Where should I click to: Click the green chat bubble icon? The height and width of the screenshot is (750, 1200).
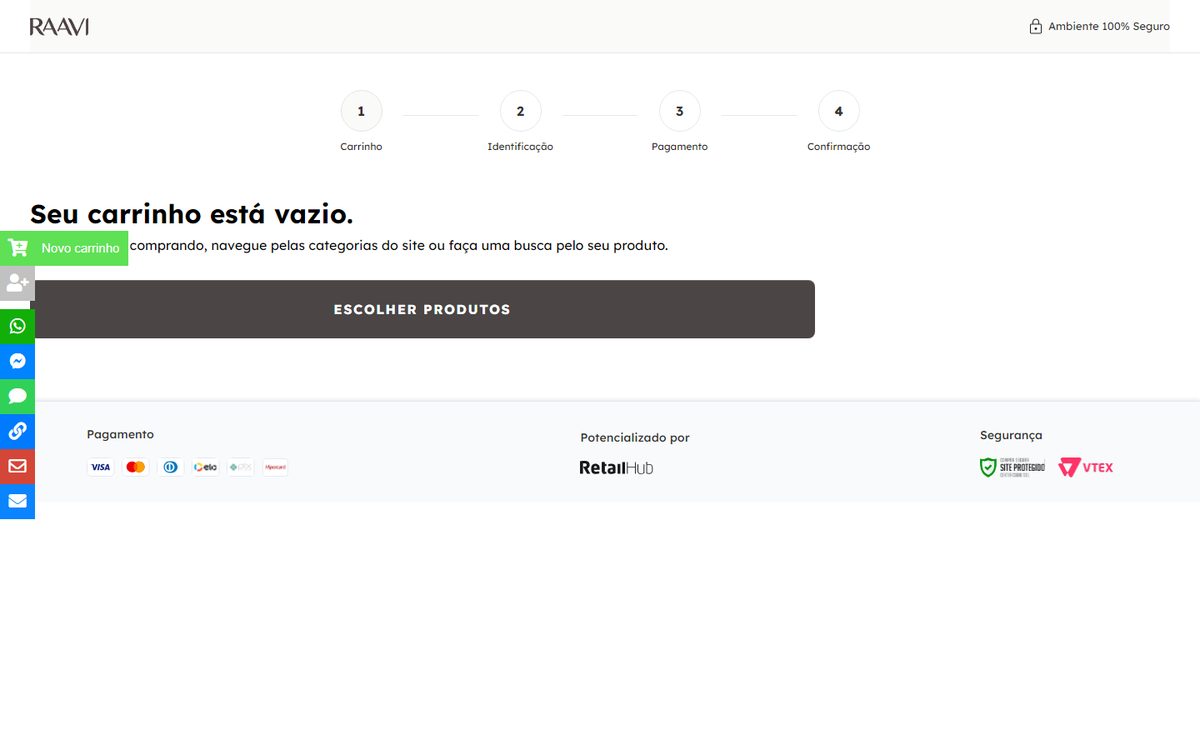point(17,396)
